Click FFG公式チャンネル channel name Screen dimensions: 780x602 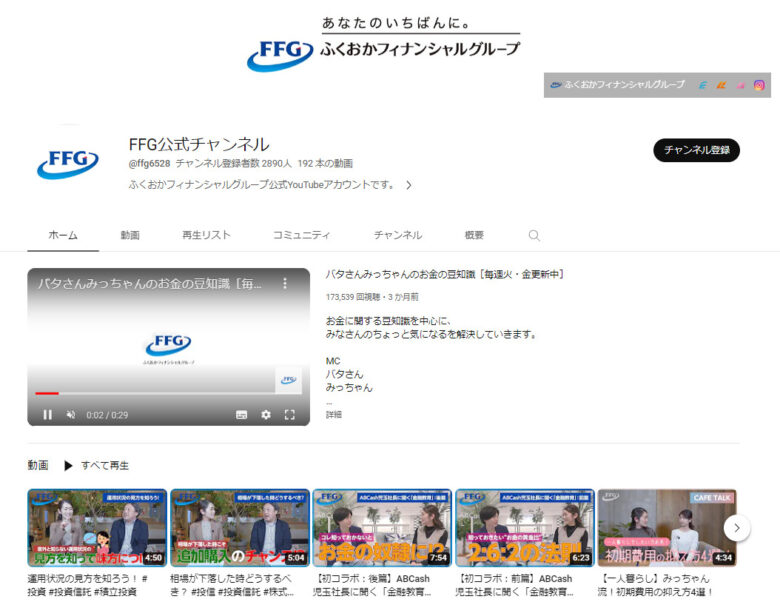point(199,144)
